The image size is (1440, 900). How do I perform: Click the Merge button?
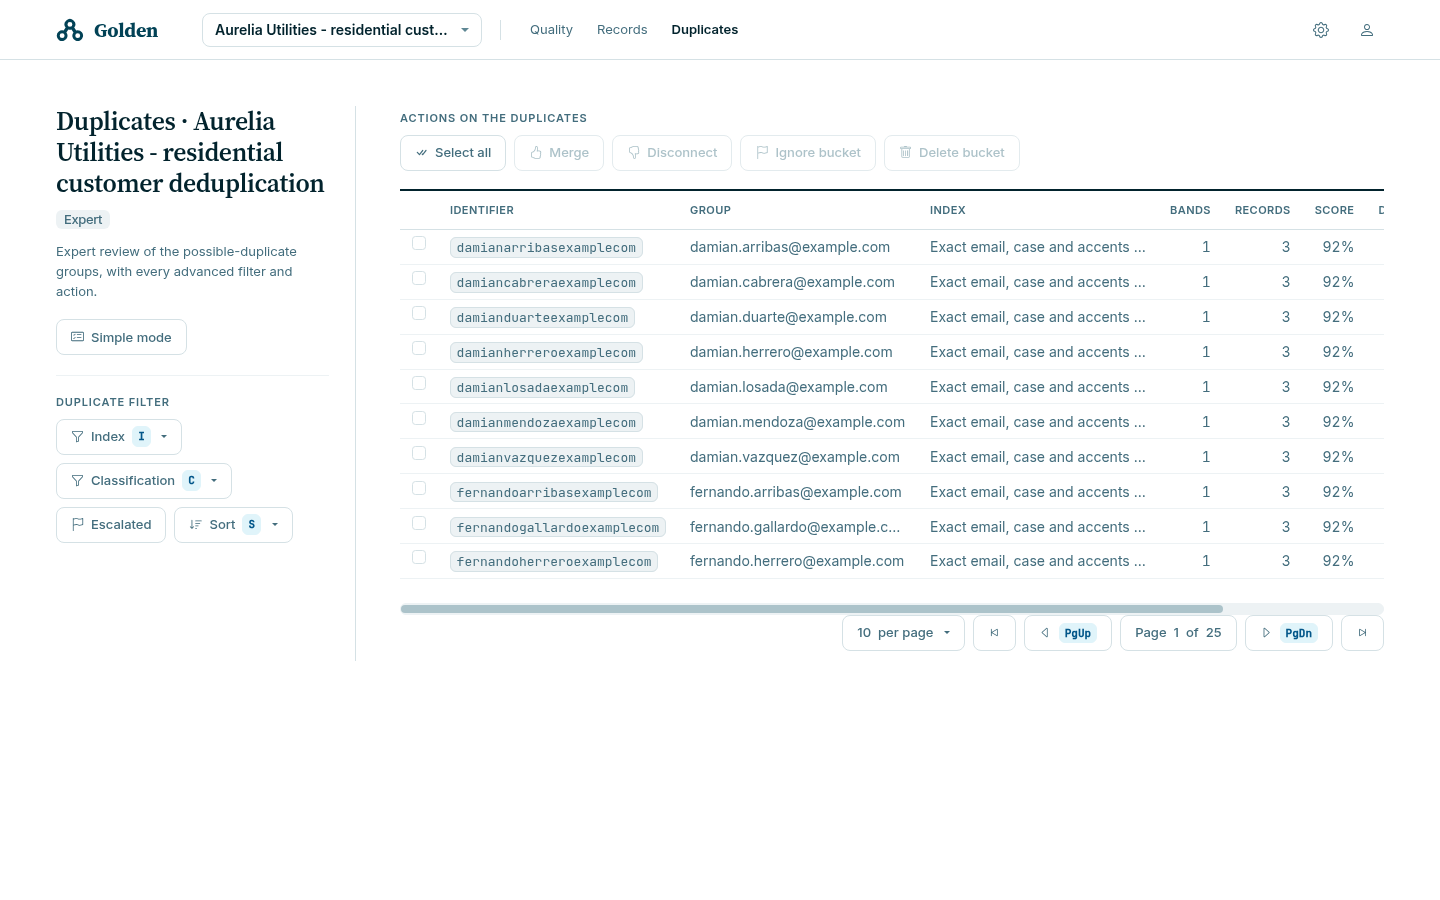click(559, 153)
